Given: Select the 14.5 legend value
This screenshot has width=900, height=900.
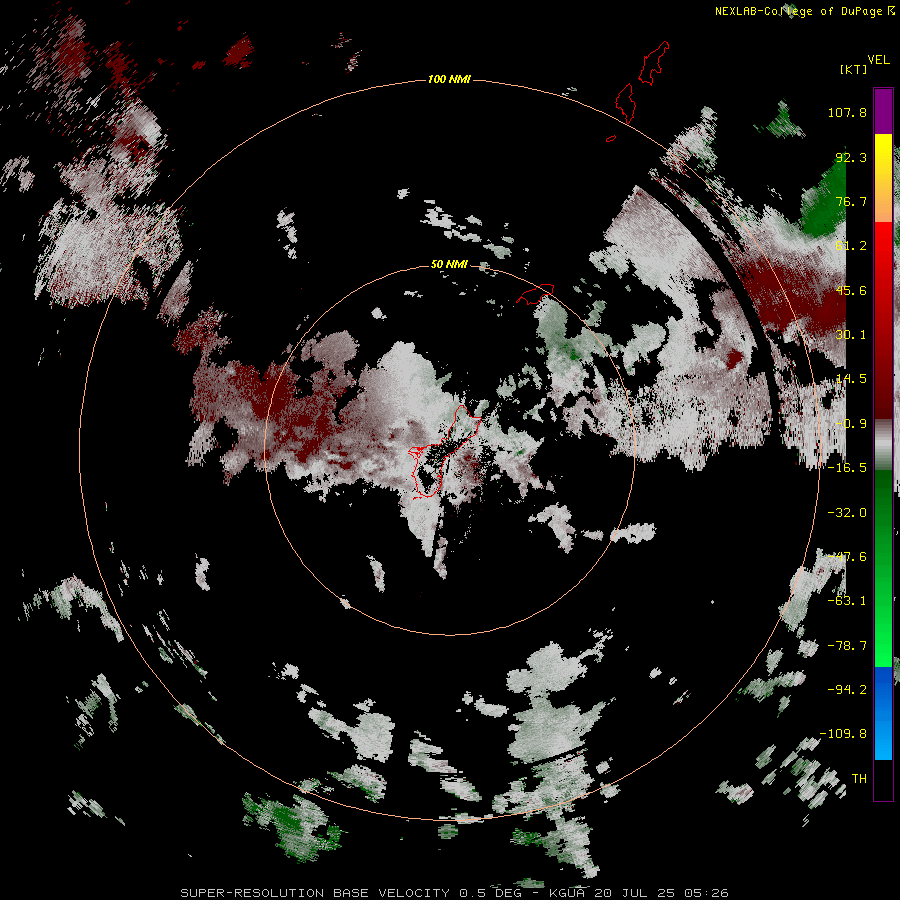Looking at the screenshot, I should tap(851, 379).
